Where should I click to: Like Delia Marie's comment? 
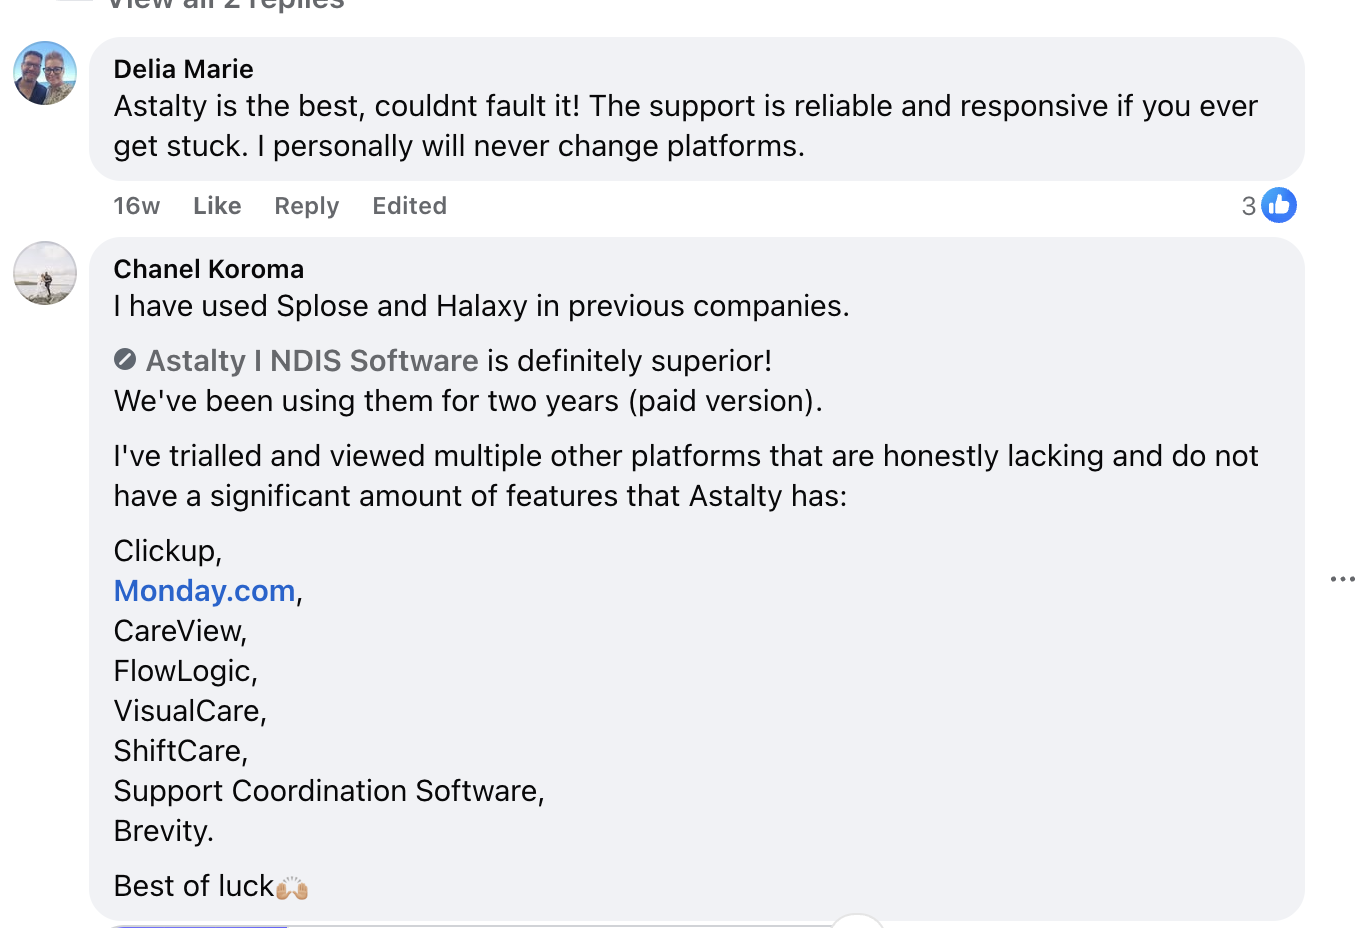(x=216, y=205)
